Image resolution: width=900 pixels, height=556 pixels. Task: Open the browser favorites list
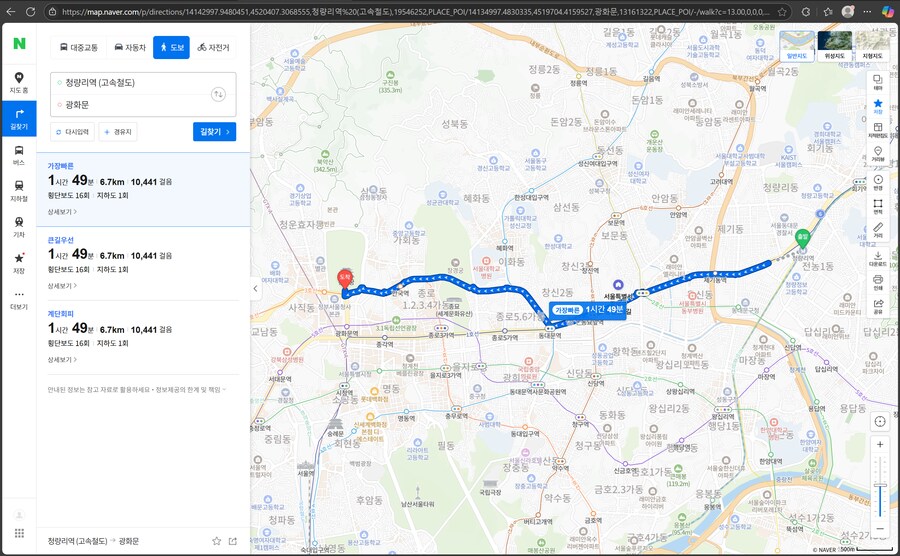(827, 11)
